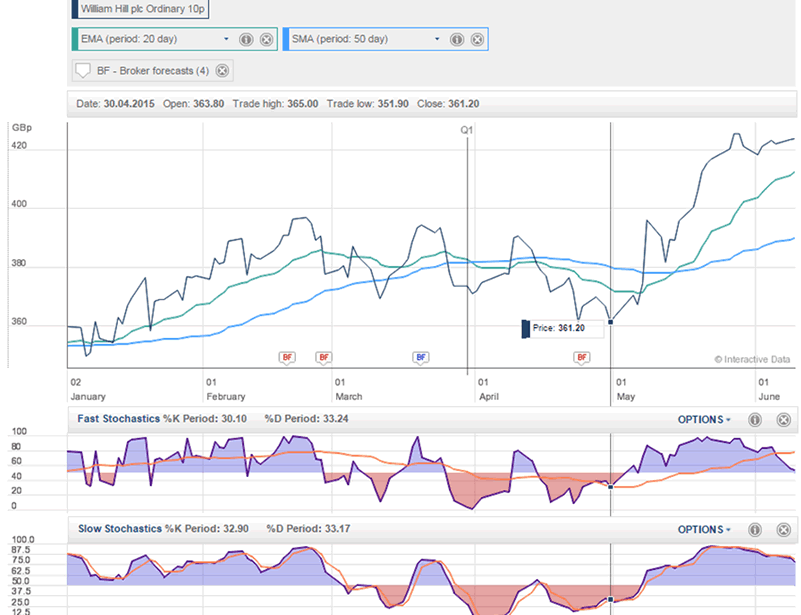Click the first red BF marker in February

click(x=287, y=356)
